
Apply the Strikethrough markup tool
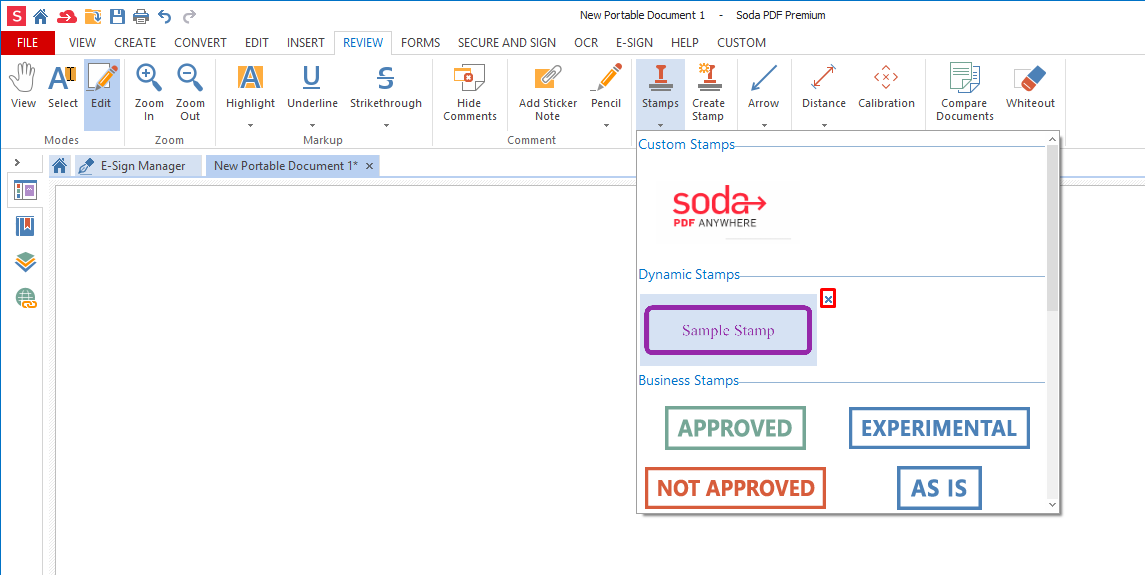click(x=386, y=87)
